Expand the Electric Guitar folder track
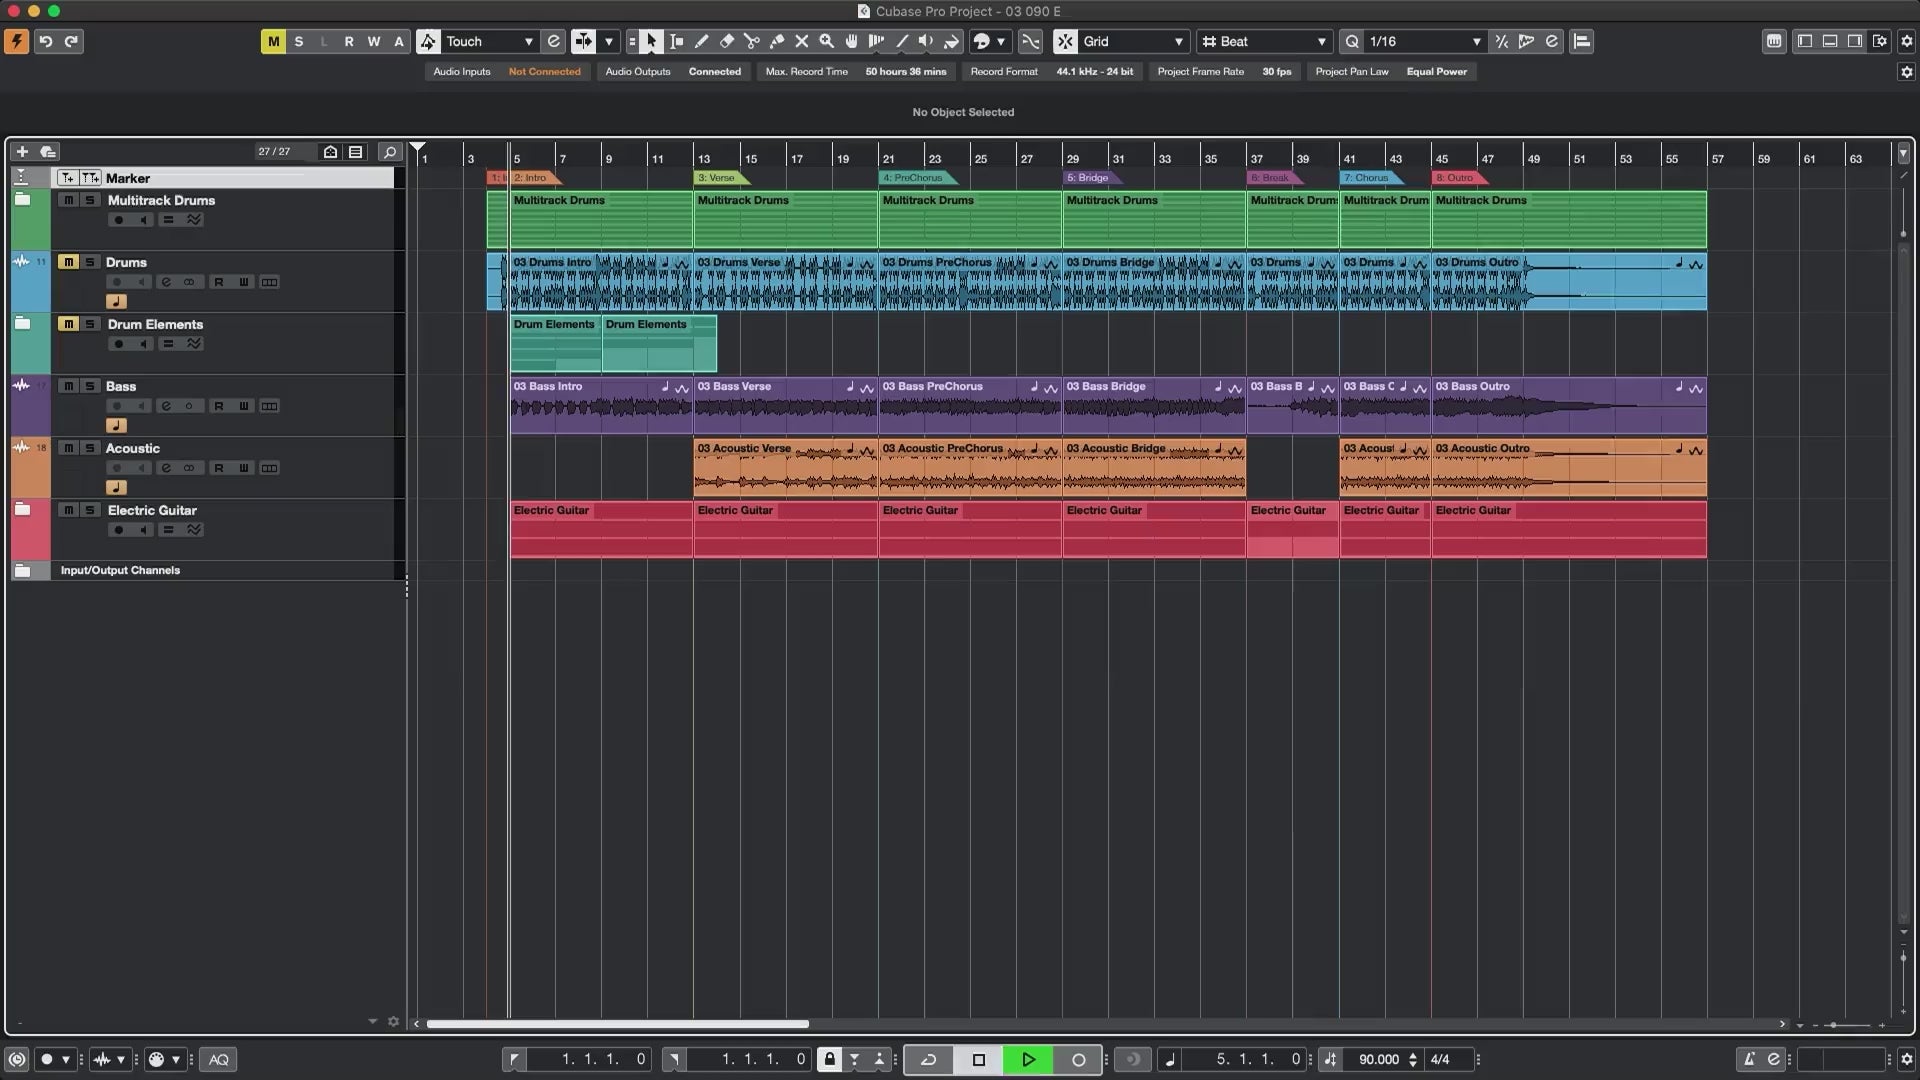This screenshot has height=1080, width=1920. tap(22, 510)
